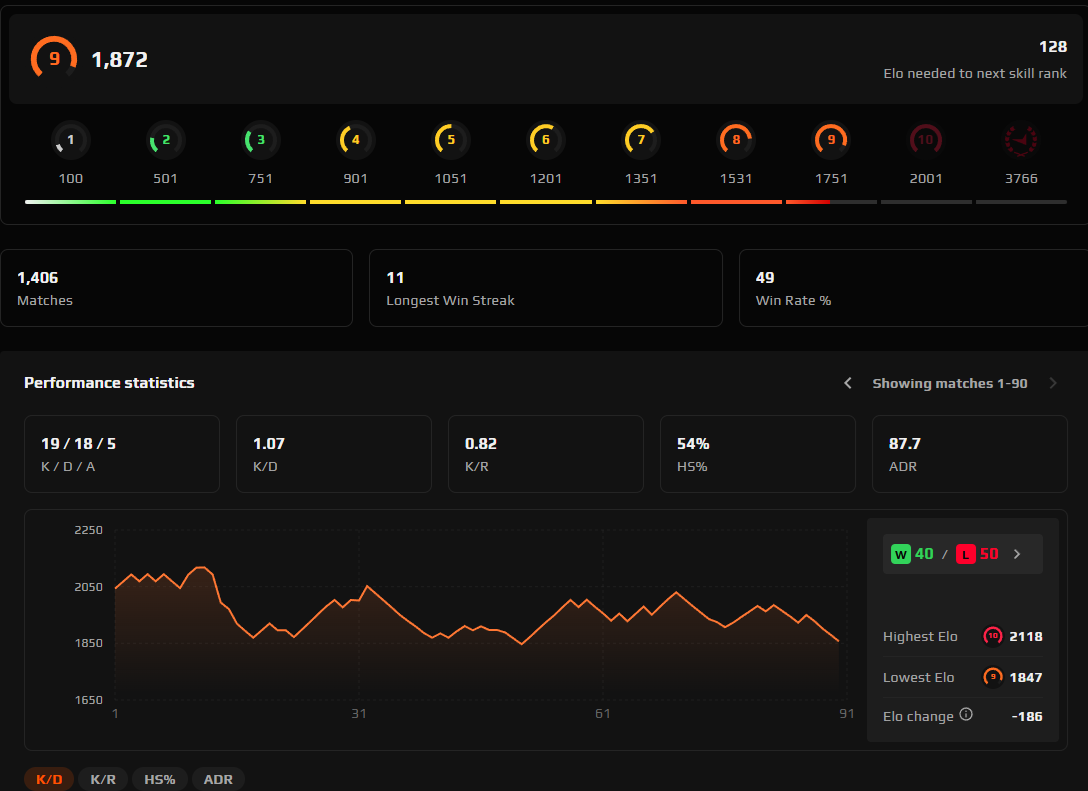
Task: Expand win/loss details chevron
Action: pos(1017,554)
